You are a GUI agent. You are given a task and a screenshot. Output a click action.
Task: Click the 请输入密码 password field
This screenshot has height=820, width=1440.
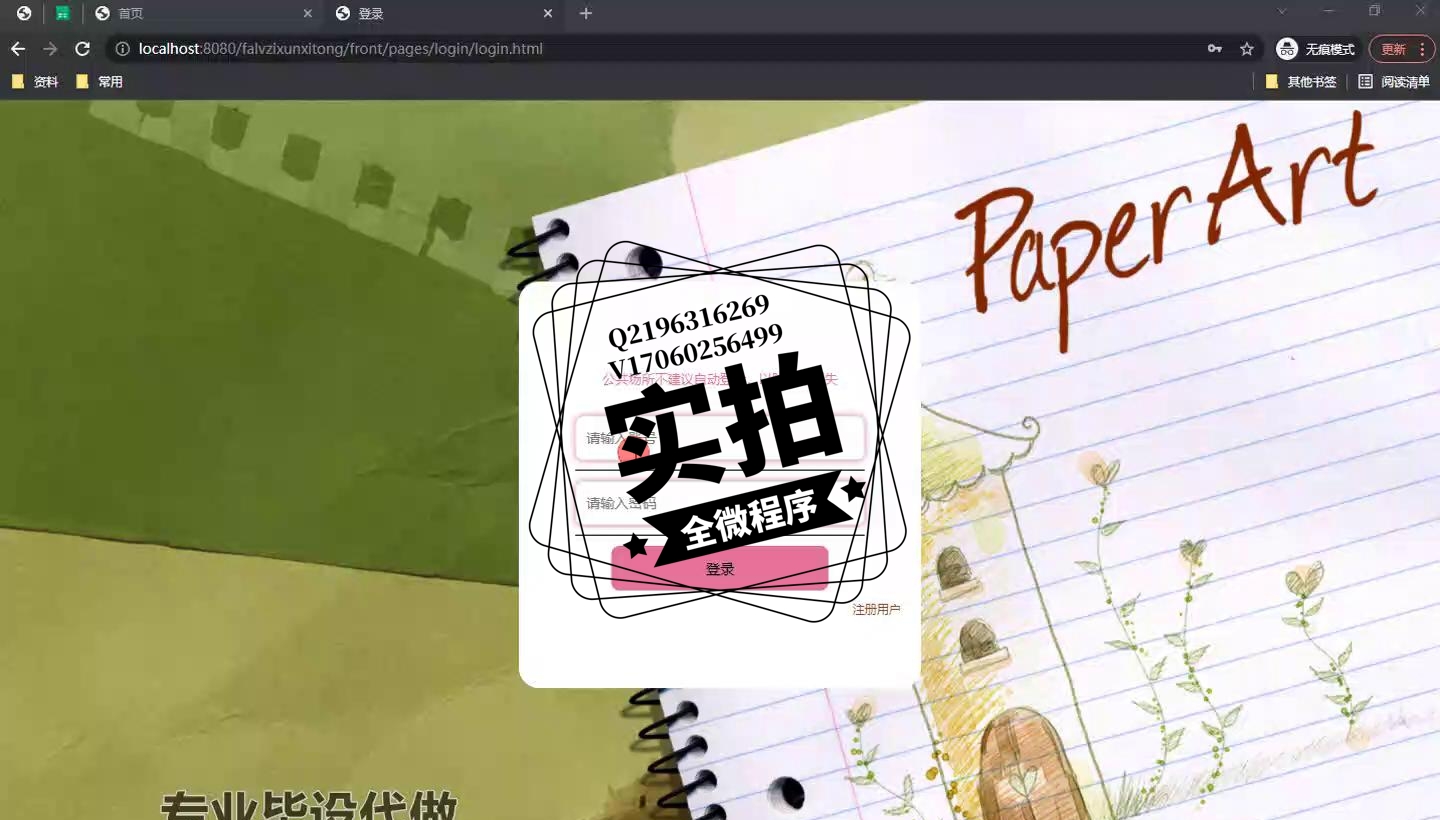click(720, 503)
